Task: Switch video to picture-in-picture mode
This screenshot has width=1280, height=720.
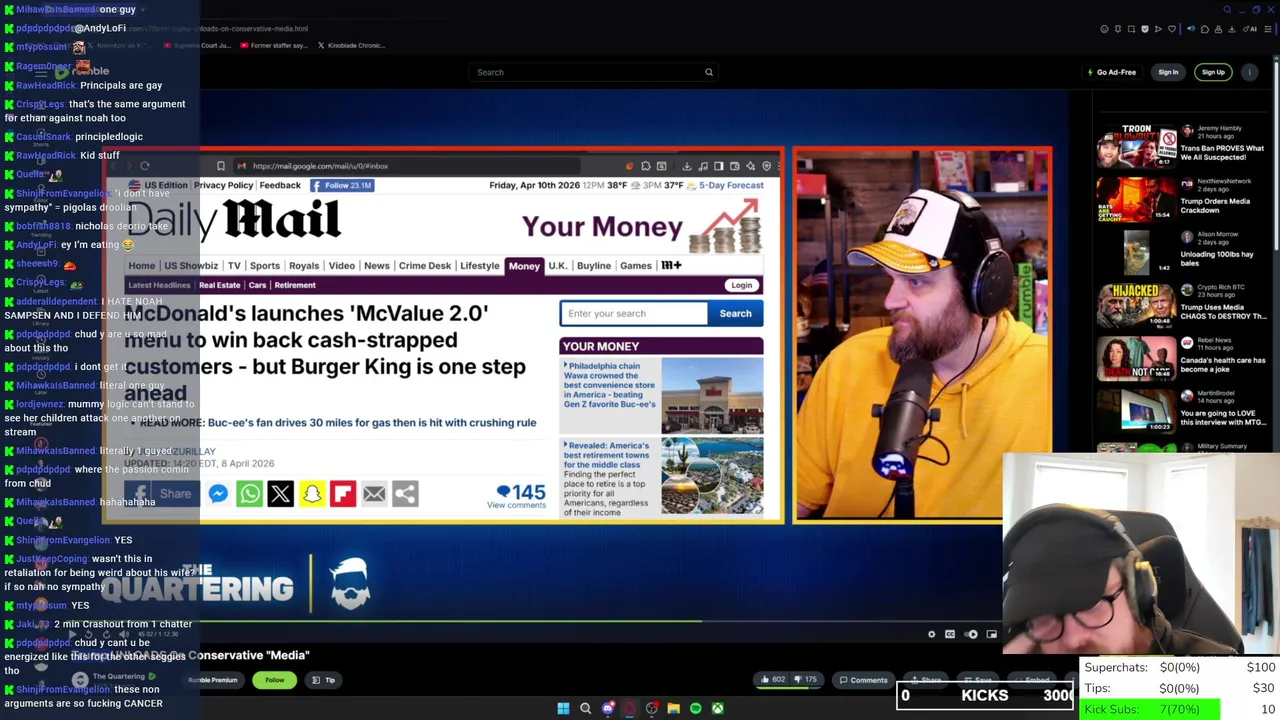Action: click(x=991, y=634)
